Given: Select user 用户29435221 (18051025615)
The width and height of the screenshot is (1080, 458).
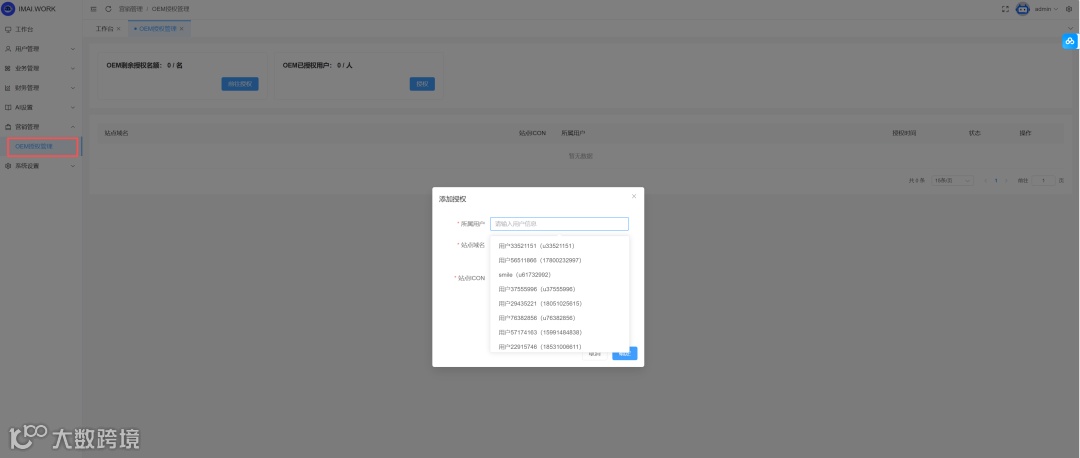Looking at the screenshot, I should [x=559, y=303].
